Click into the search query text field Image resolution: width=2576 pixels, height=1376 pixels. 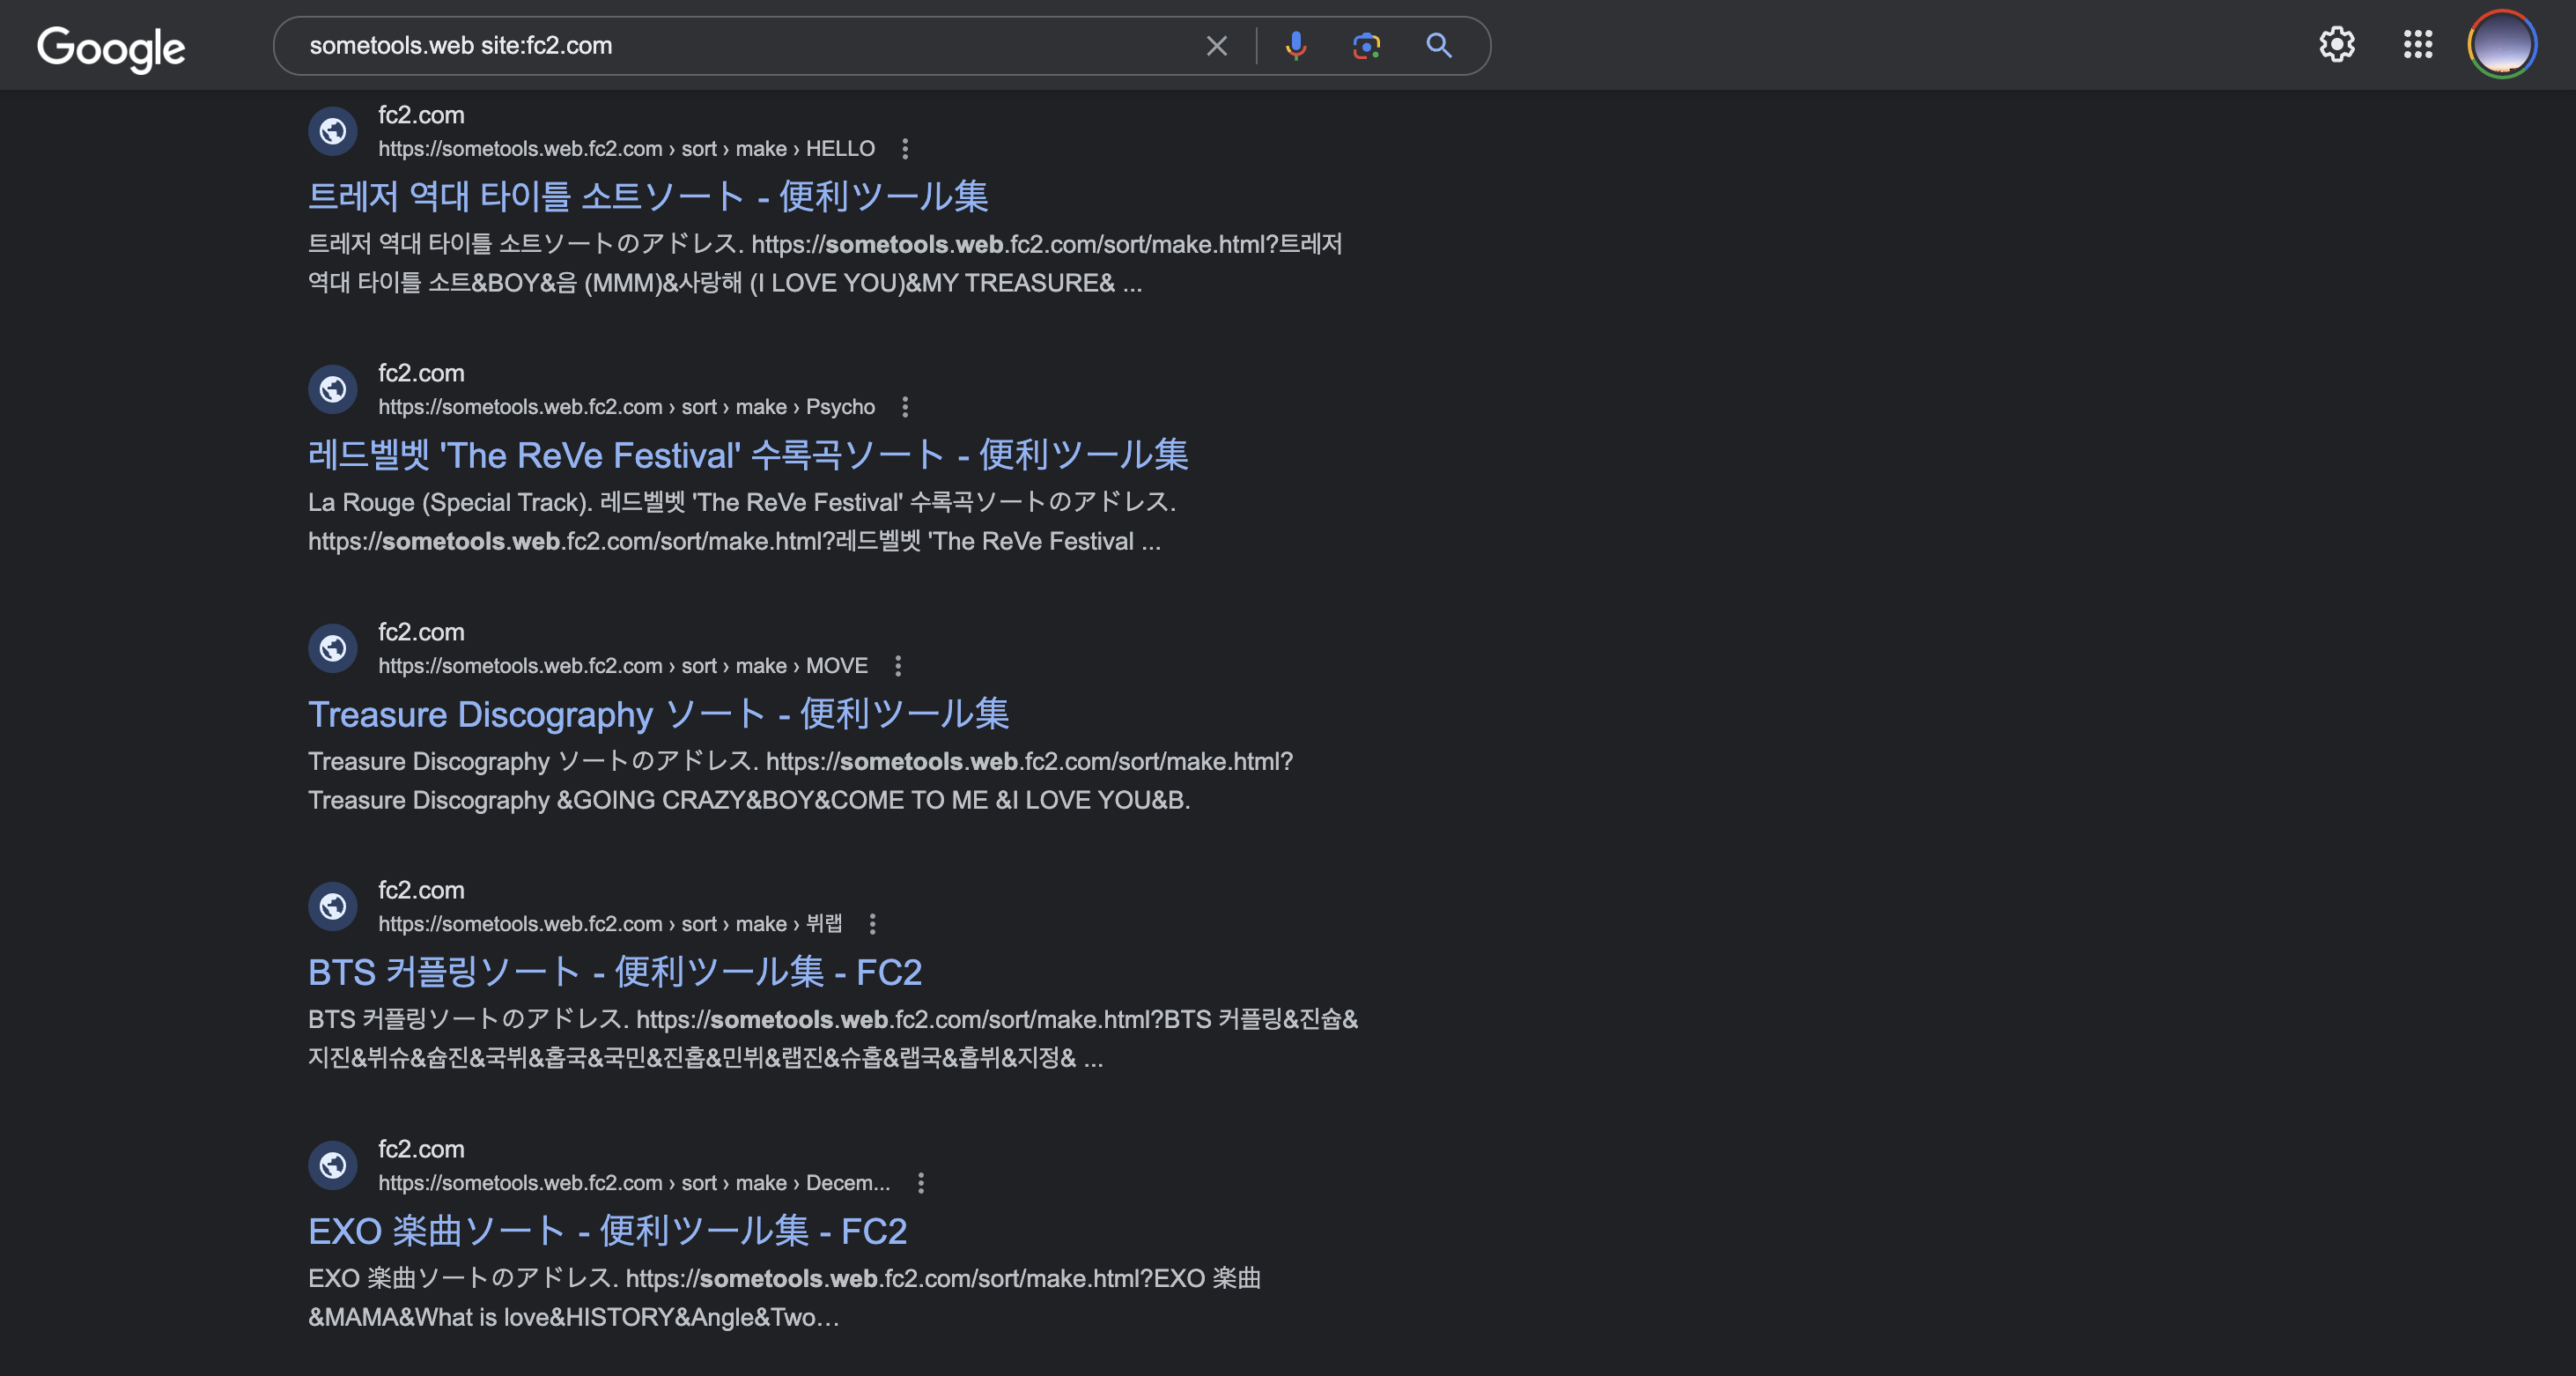740,46
